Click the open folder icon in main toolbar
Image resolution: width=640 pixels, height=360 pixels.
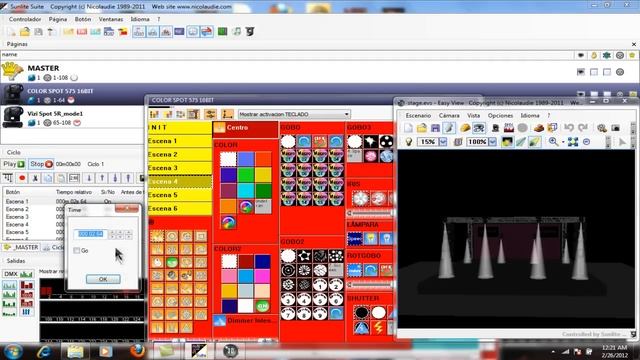25,31
